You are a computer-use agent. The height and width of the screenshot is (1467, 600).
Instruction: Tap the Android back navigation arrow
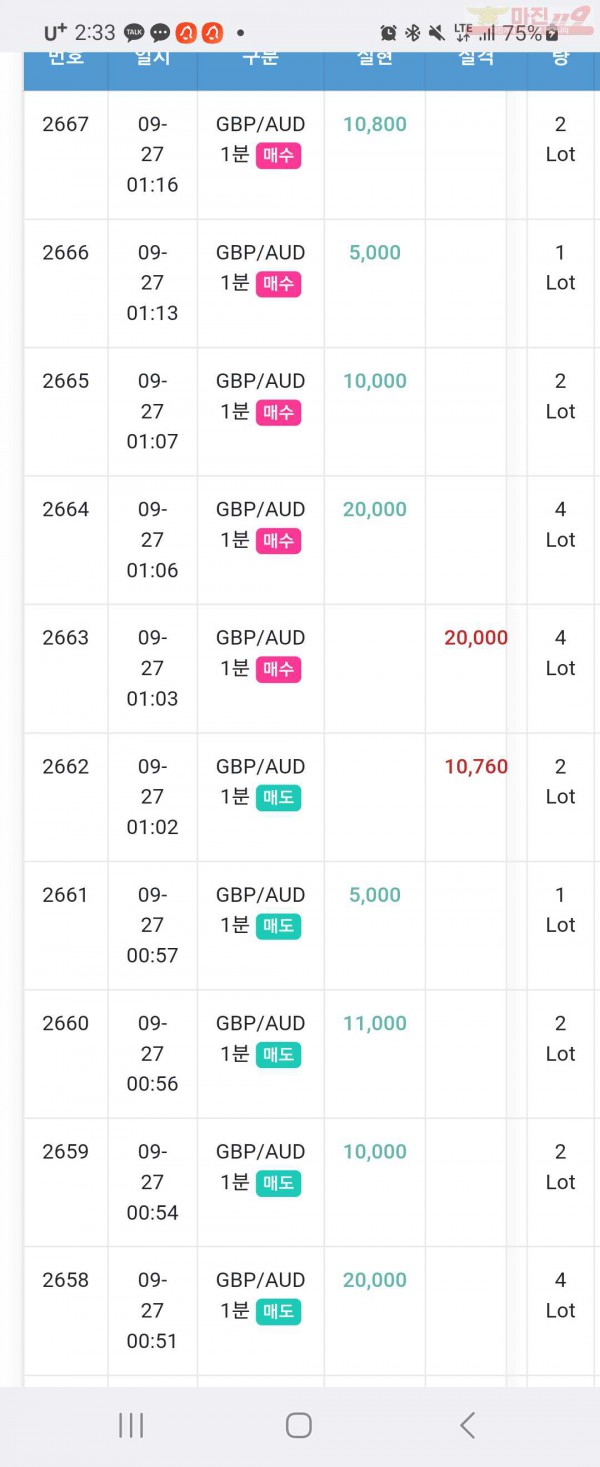(467, 1425)
